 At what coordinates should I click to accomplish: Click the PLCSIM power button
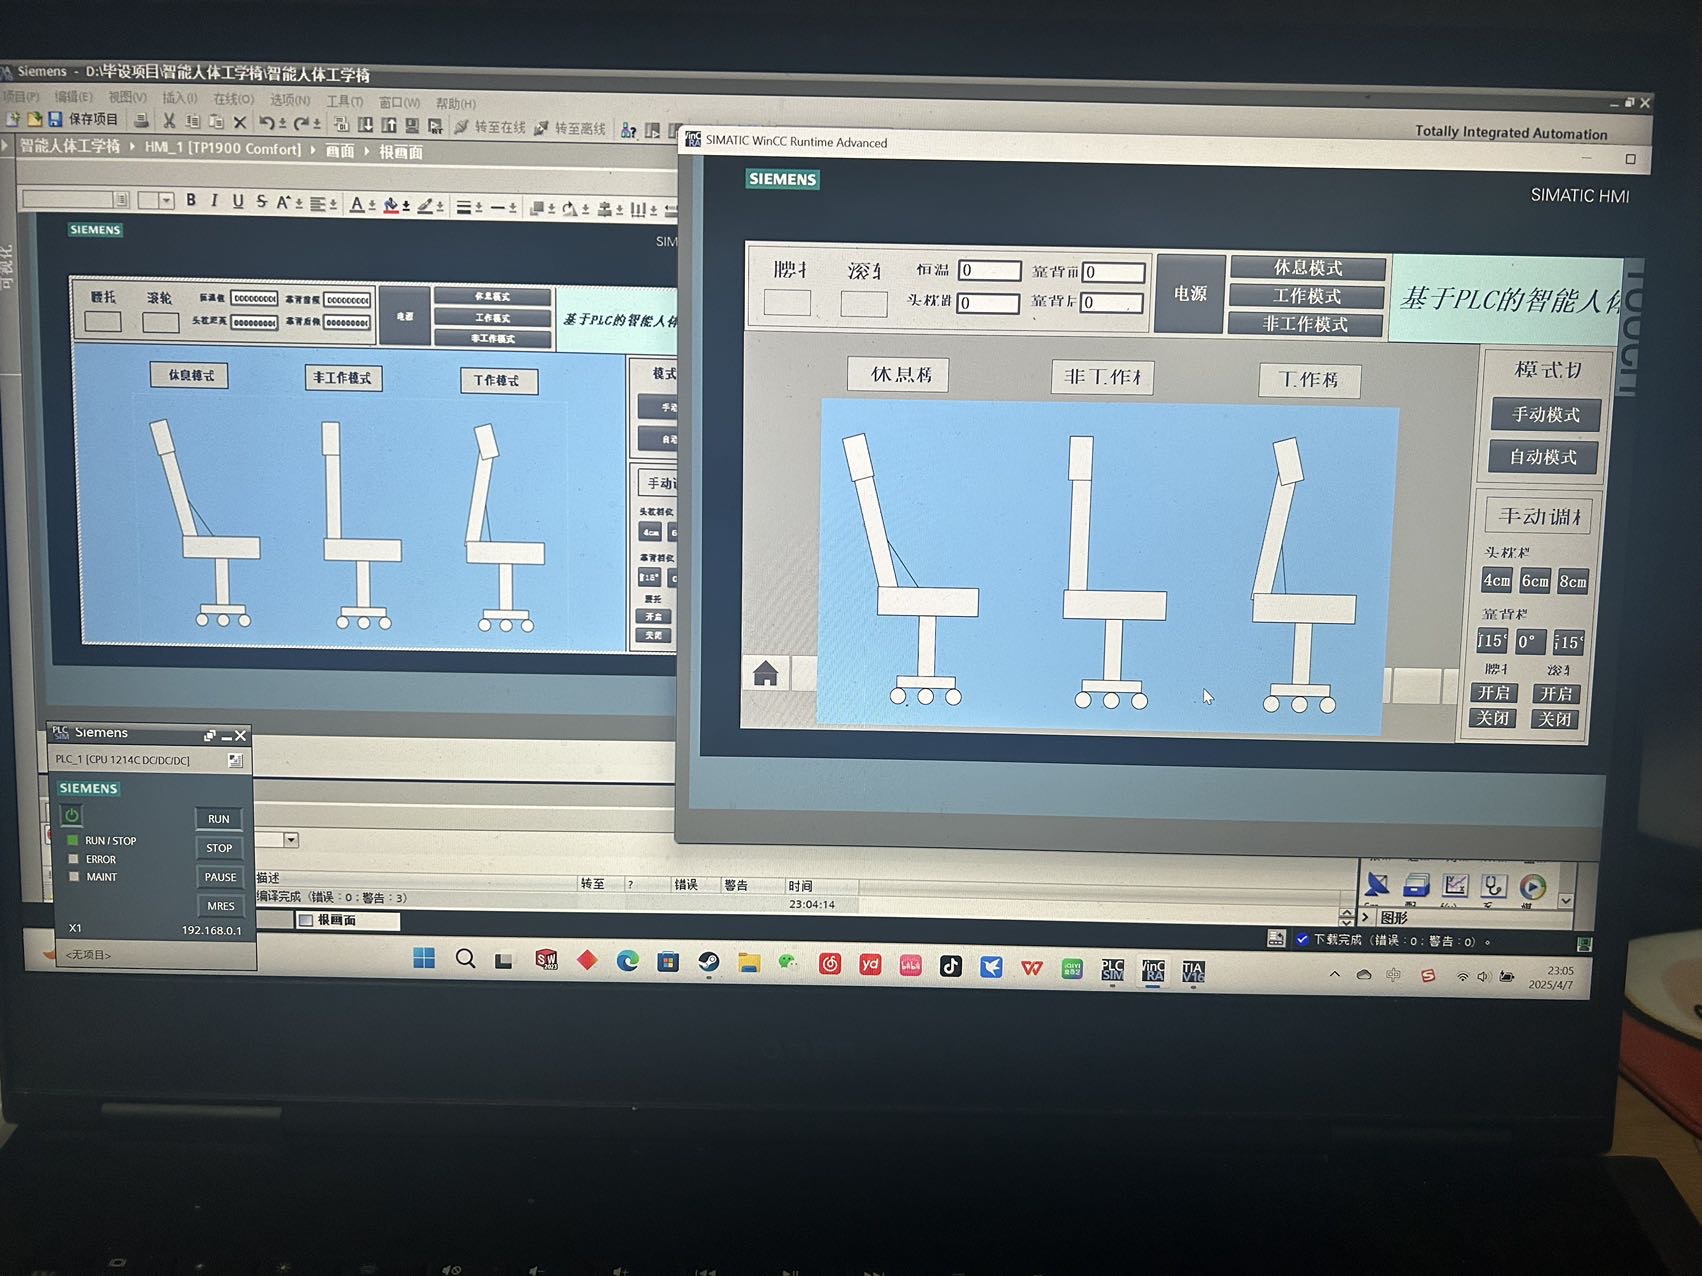click(x=72, y=815)
